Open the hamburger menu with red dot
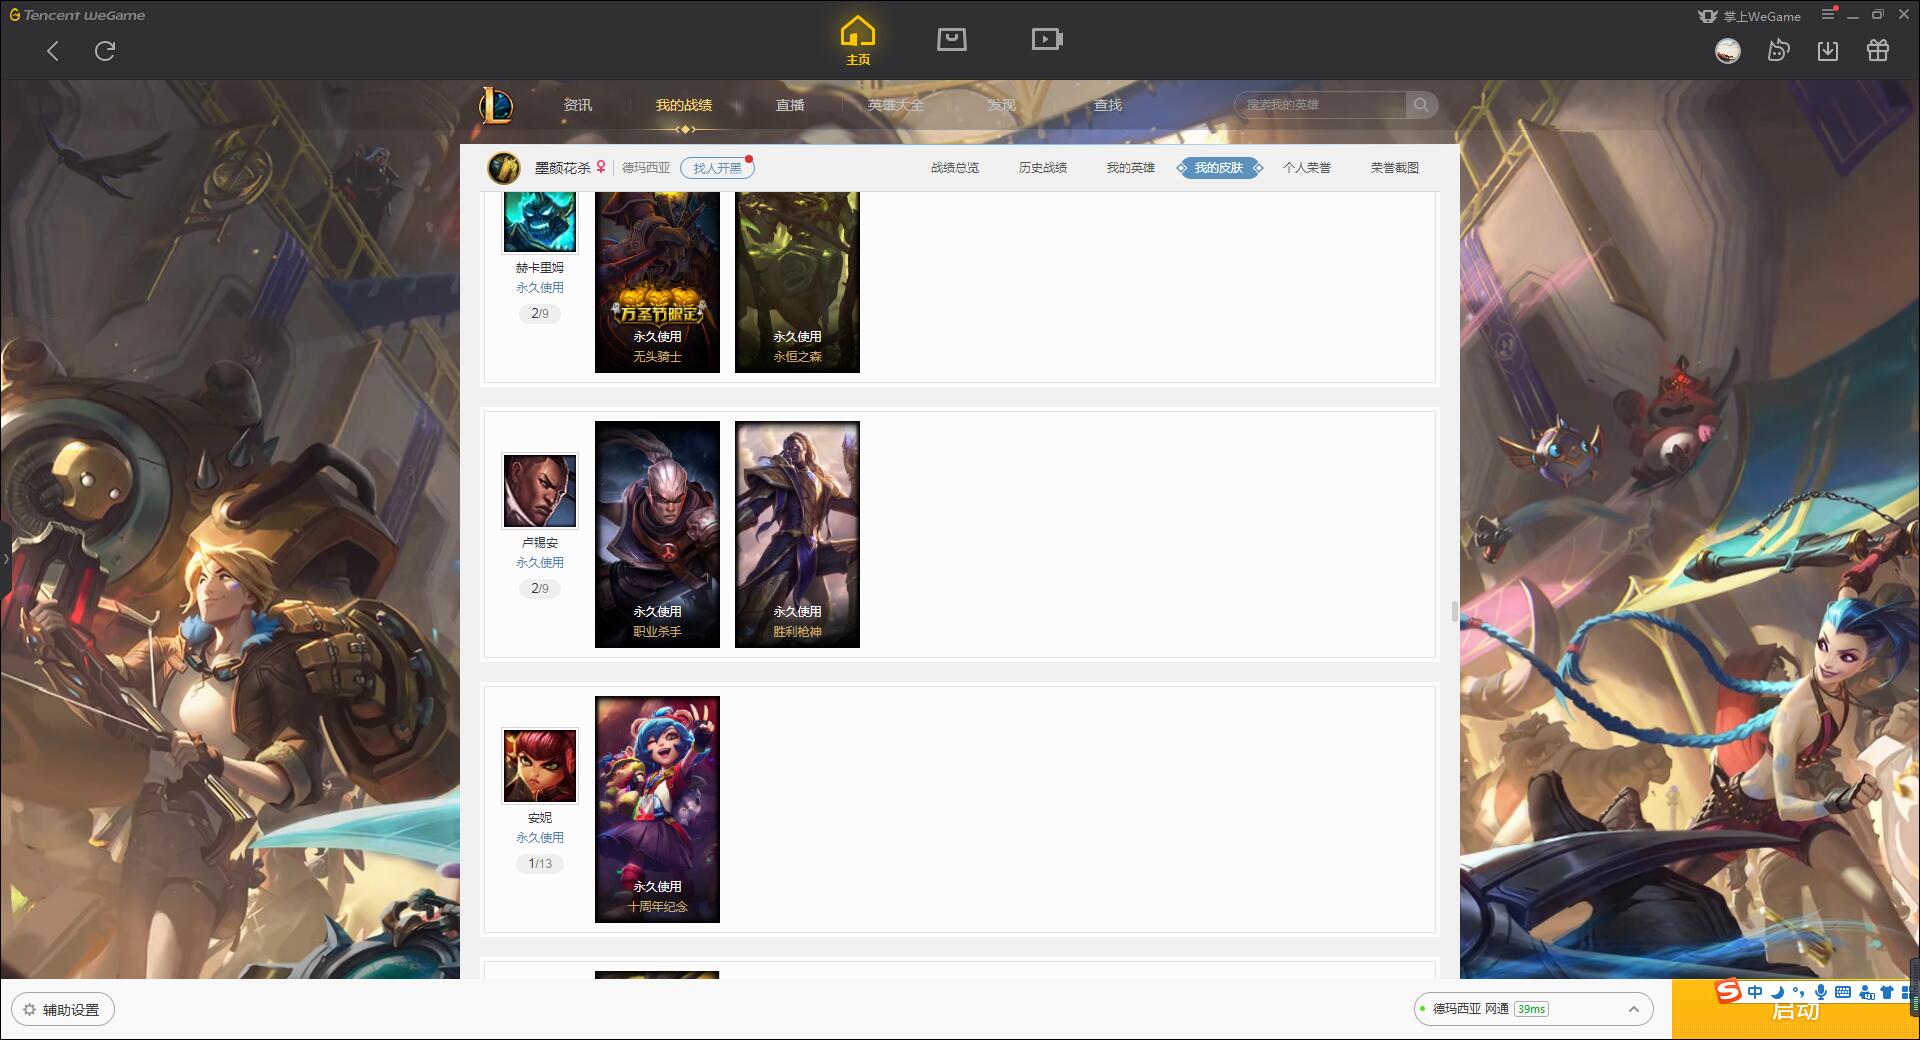 [x=1829, y=14]
